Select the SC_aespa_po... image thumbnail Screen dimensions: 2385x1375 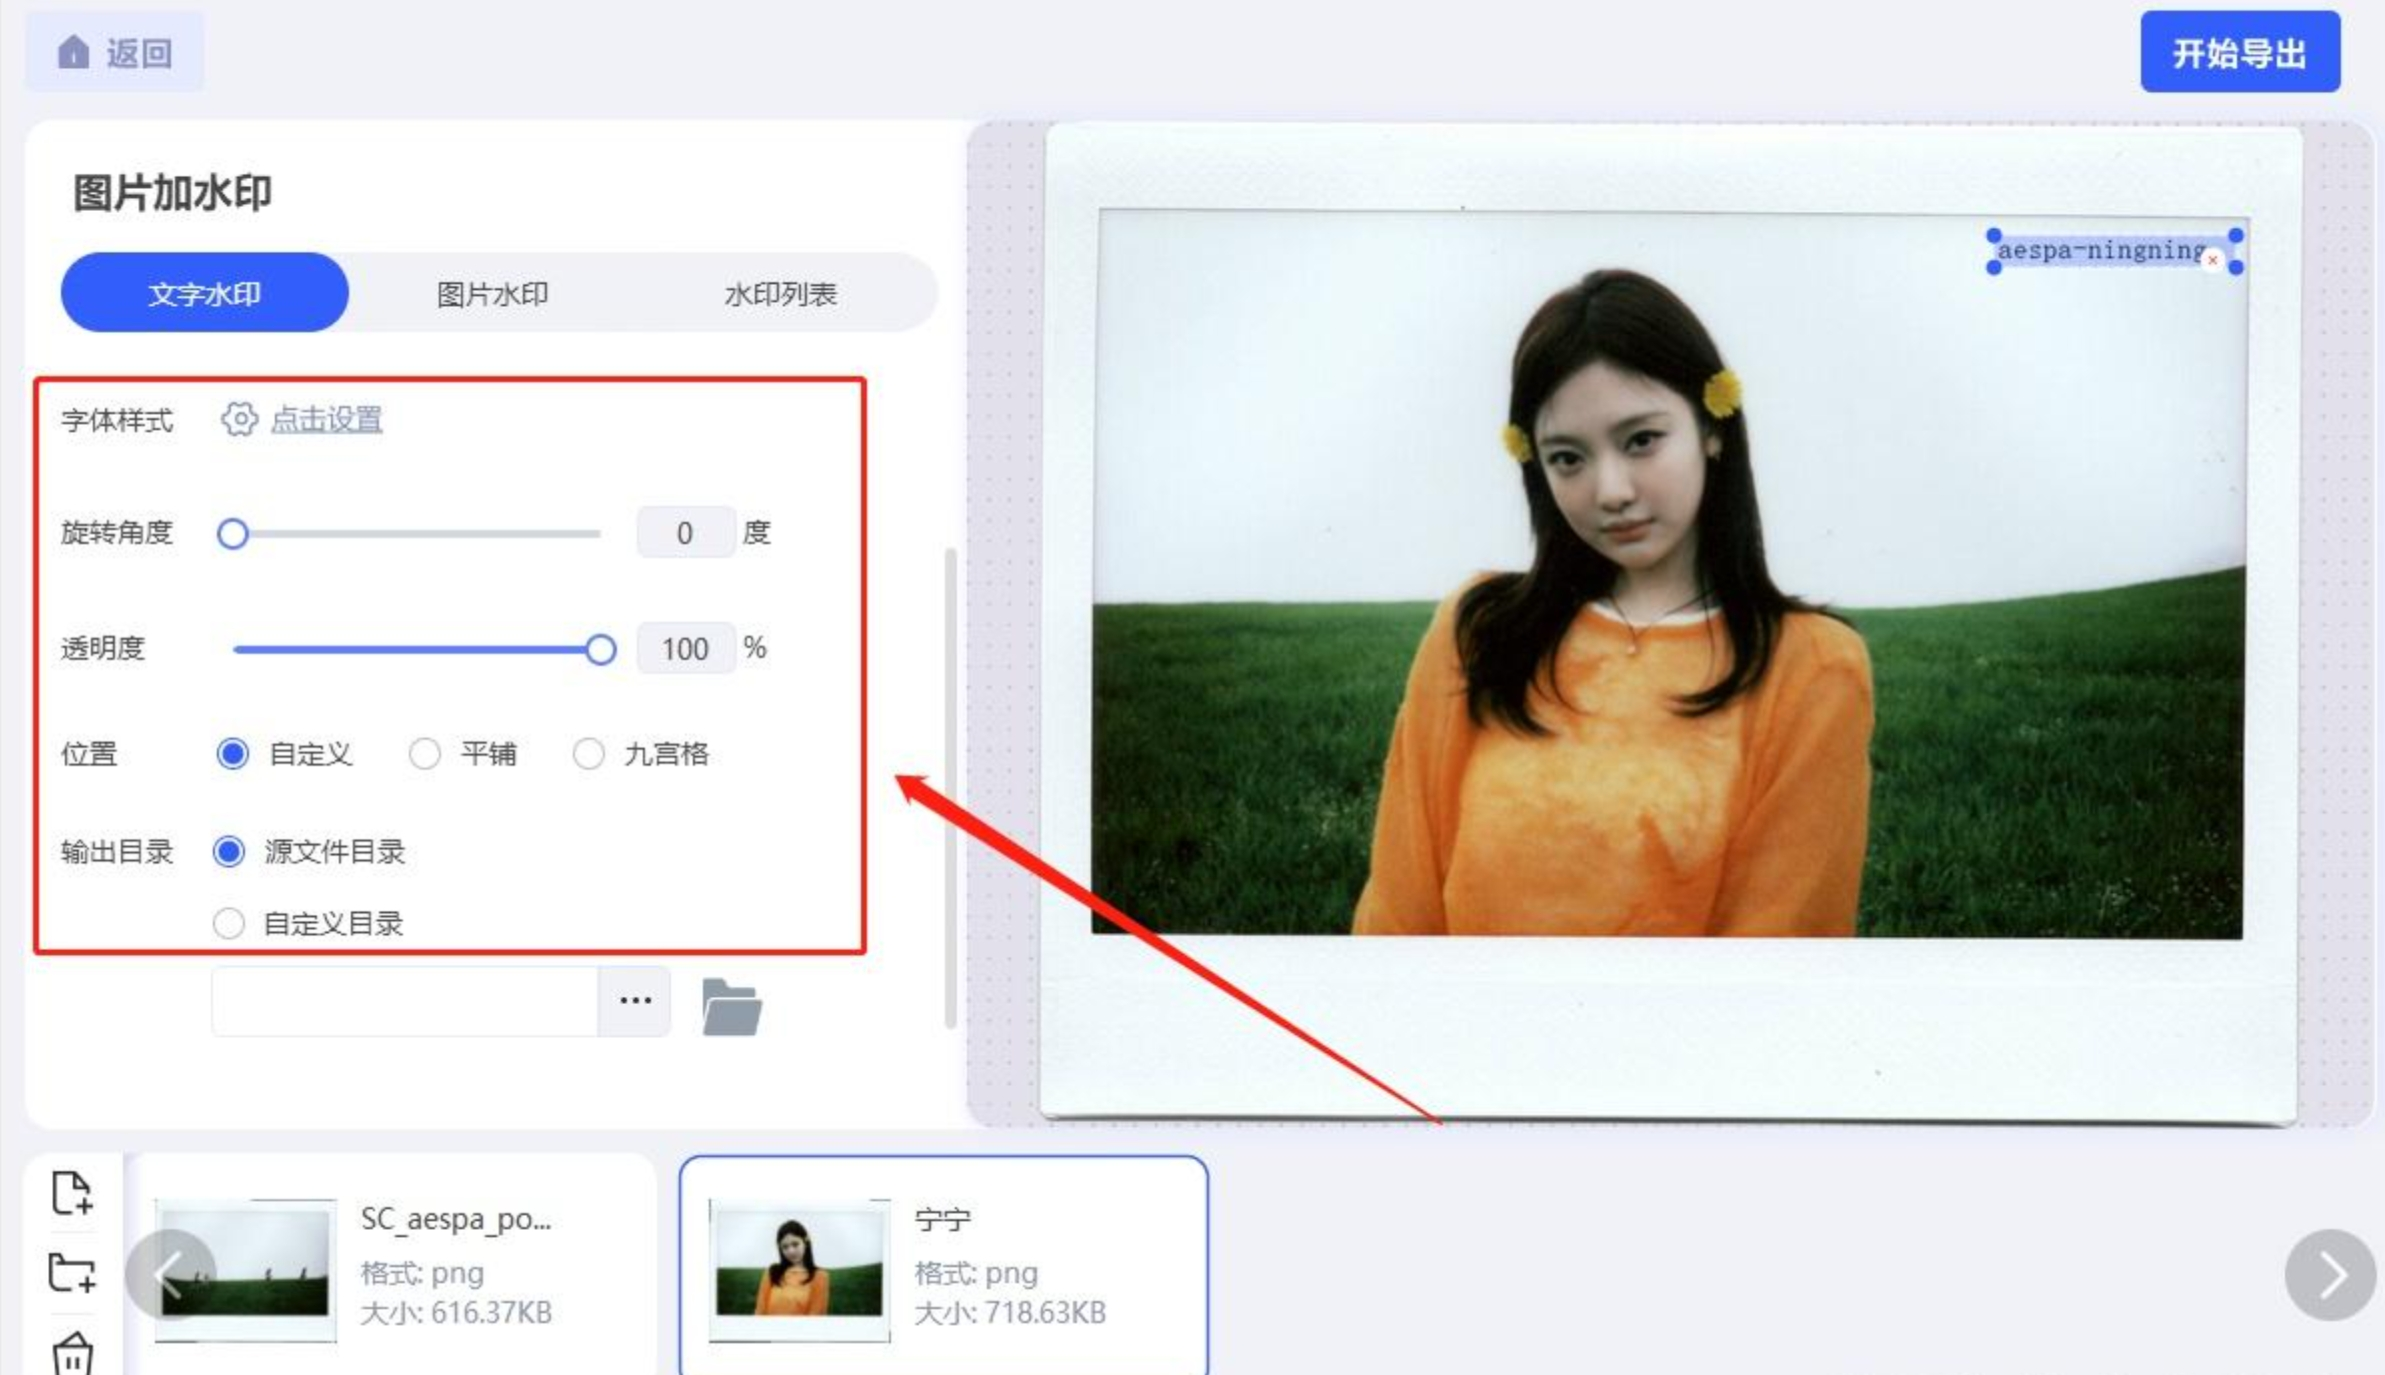[246, 1270]
